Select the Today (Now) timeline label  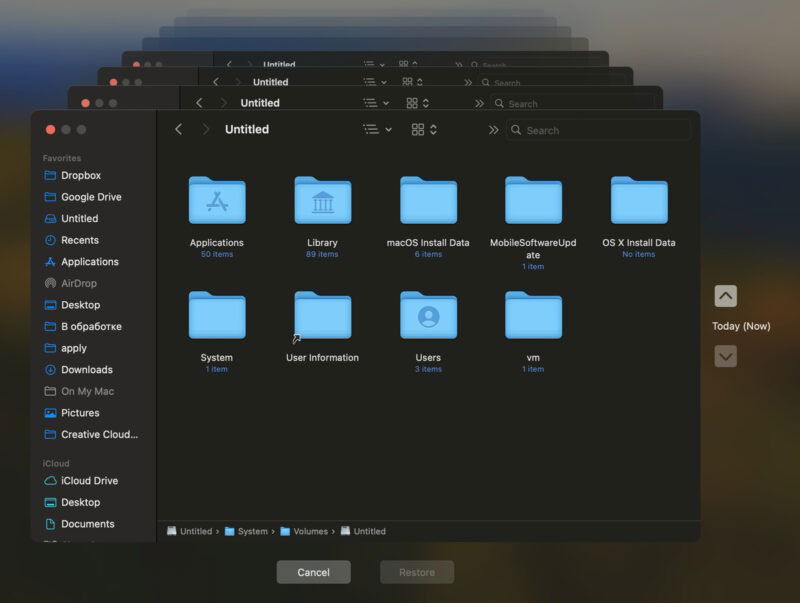(x=742, y=326)
